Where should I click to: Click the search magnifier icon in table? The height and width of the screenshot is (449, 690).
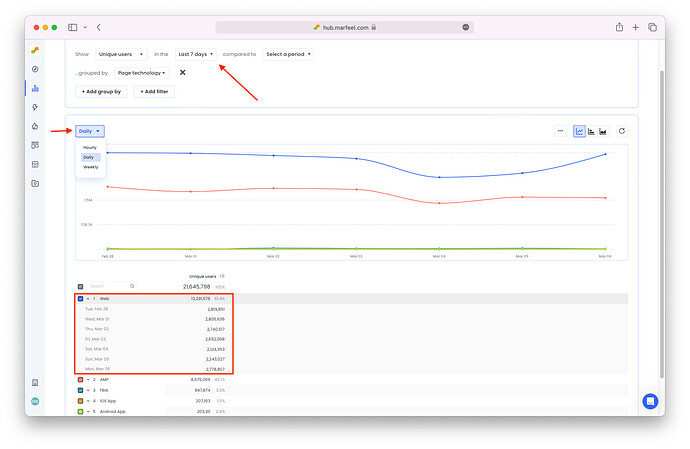[132, 286]
